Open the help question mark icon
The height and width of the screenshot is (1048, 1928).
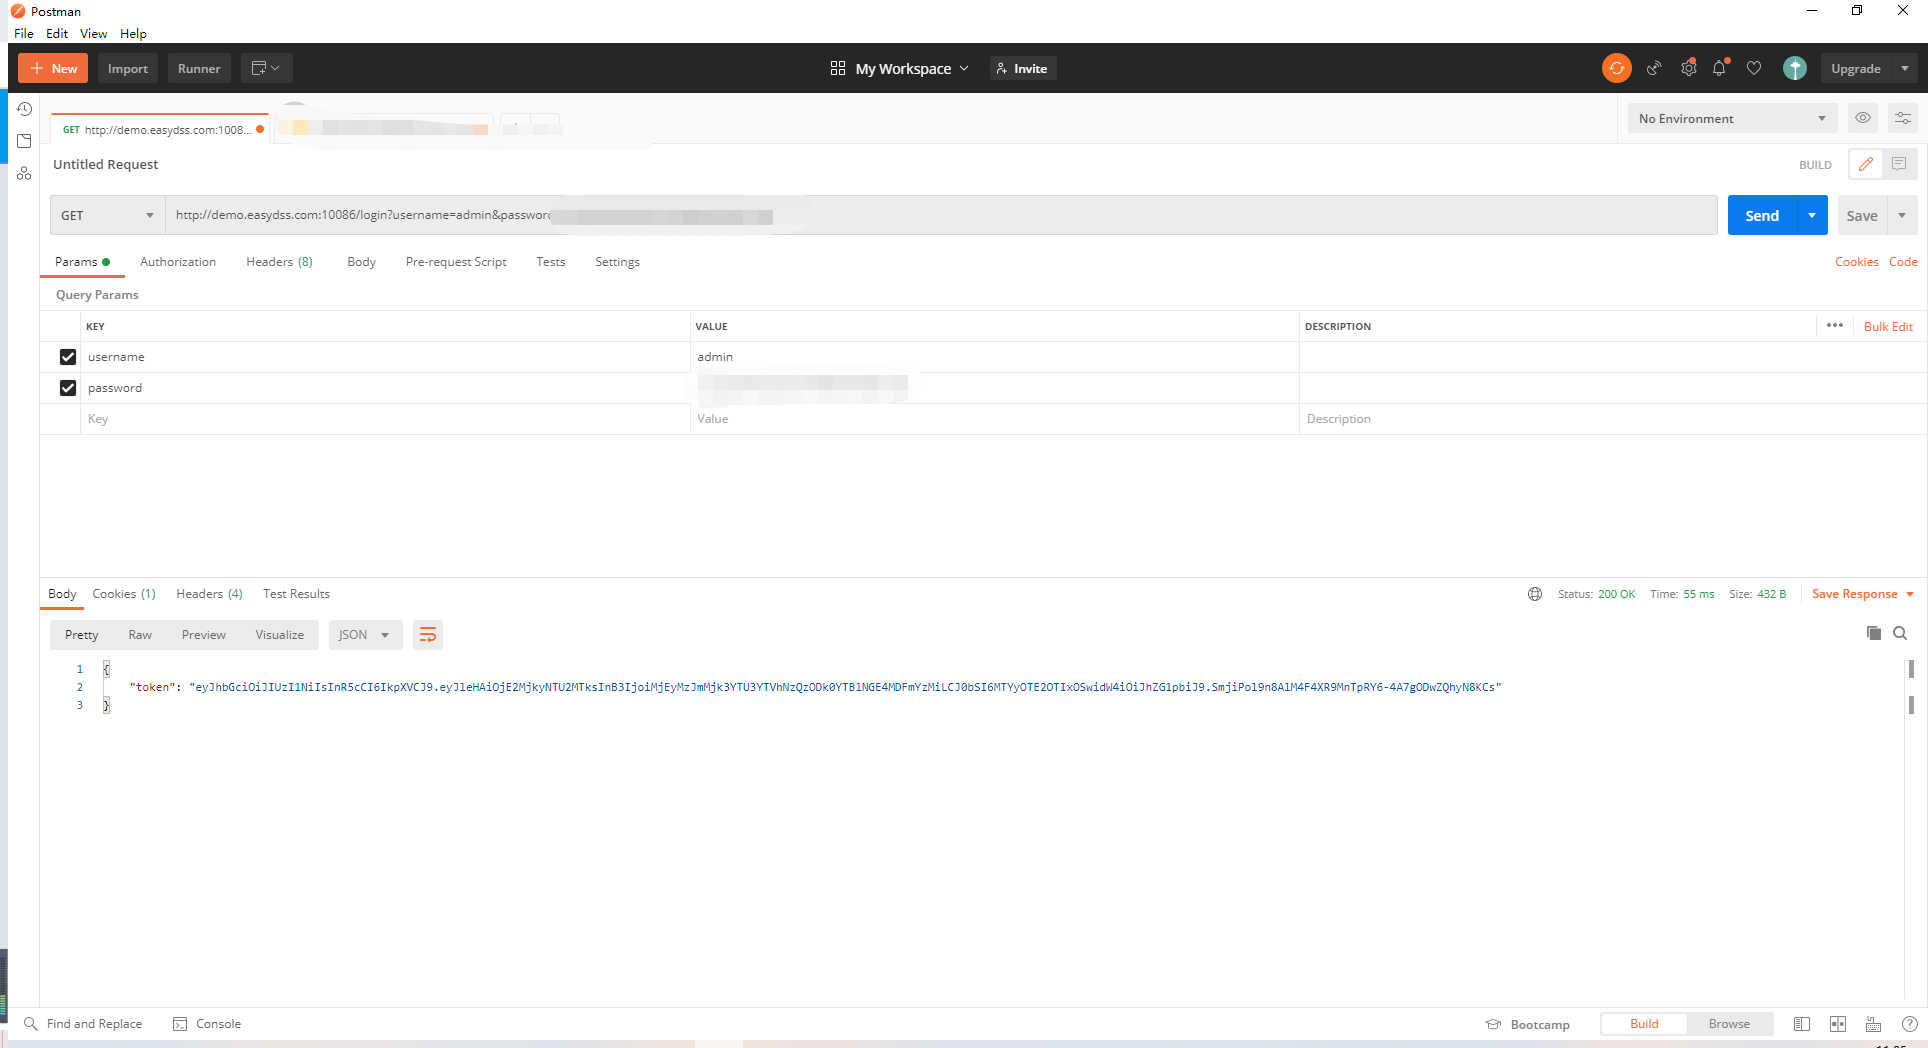[1910, 1024]
